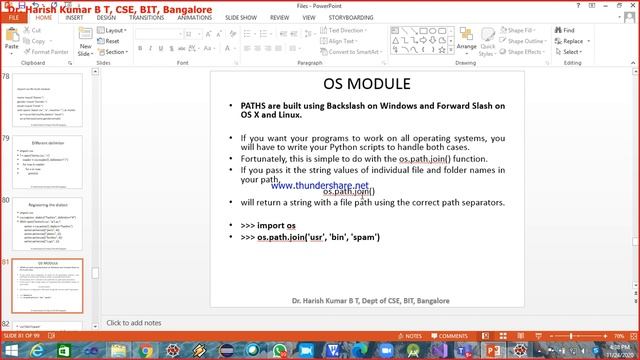Switch to Slide Sorter view icon
The image size is (640, 360).
coord(503,336)
